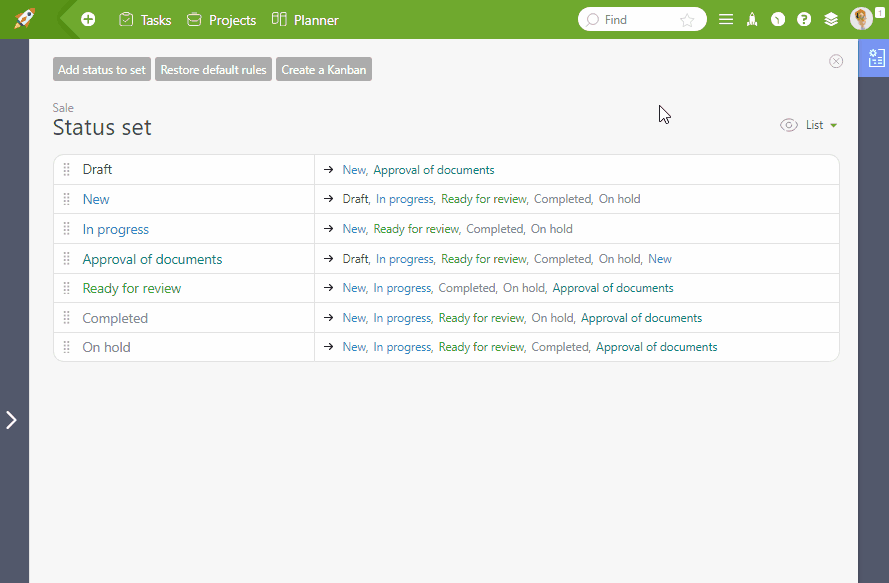Click the notification badge showing 1
This screenshot has width=889, height=583.
coord(880,12)
